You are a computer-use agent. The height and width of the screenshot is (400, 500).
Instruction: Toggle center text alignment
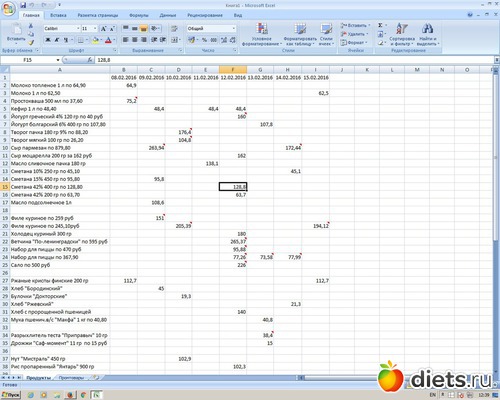[135, 40]
